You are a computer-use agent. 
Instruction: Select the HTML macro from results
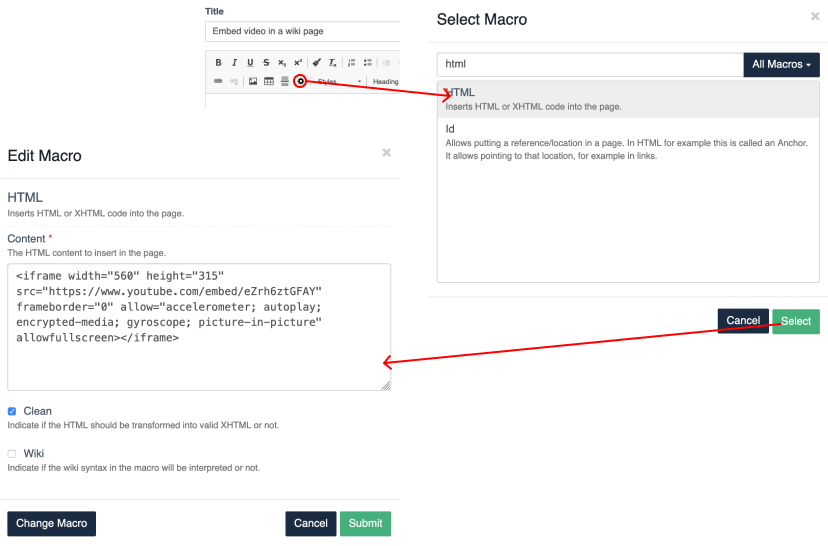628,99
